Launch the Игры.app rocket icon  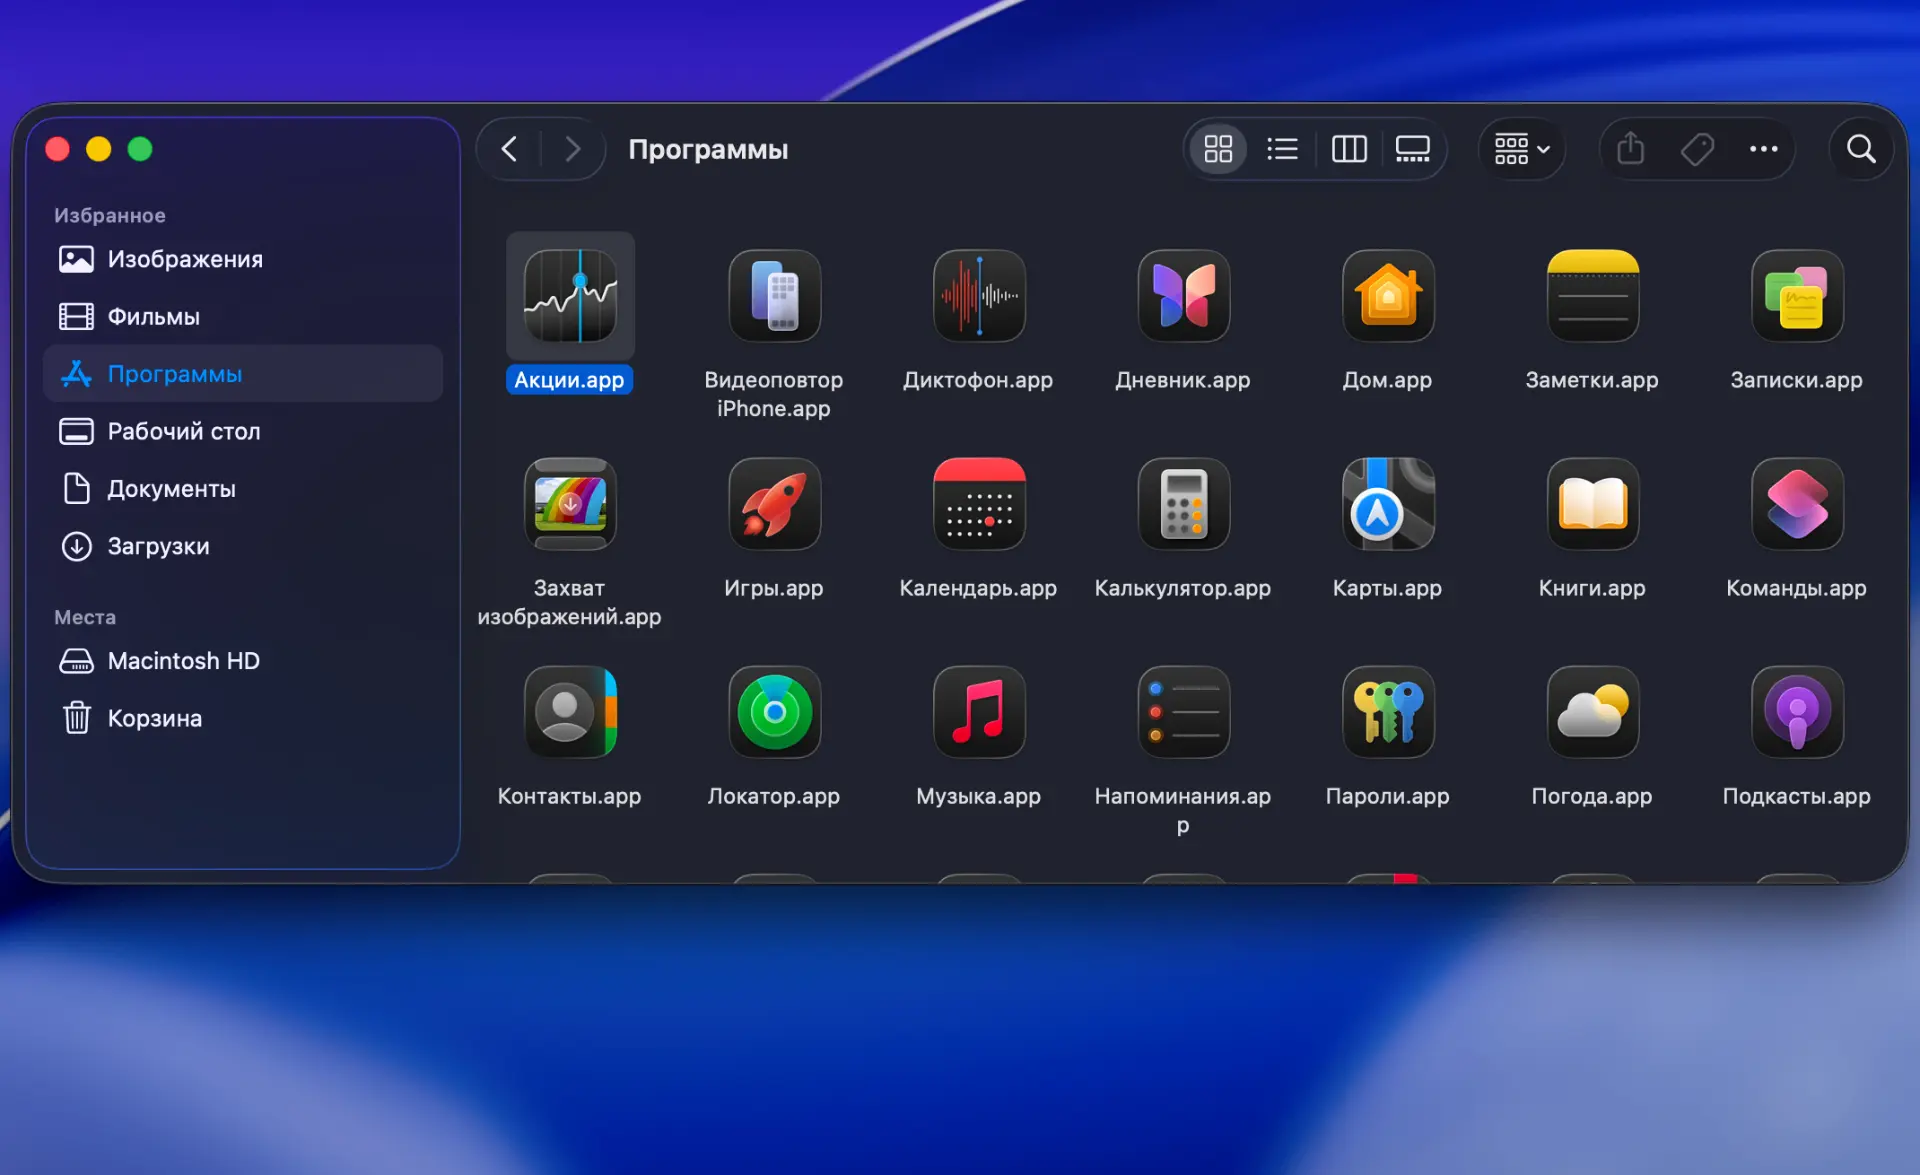[774, 504]
